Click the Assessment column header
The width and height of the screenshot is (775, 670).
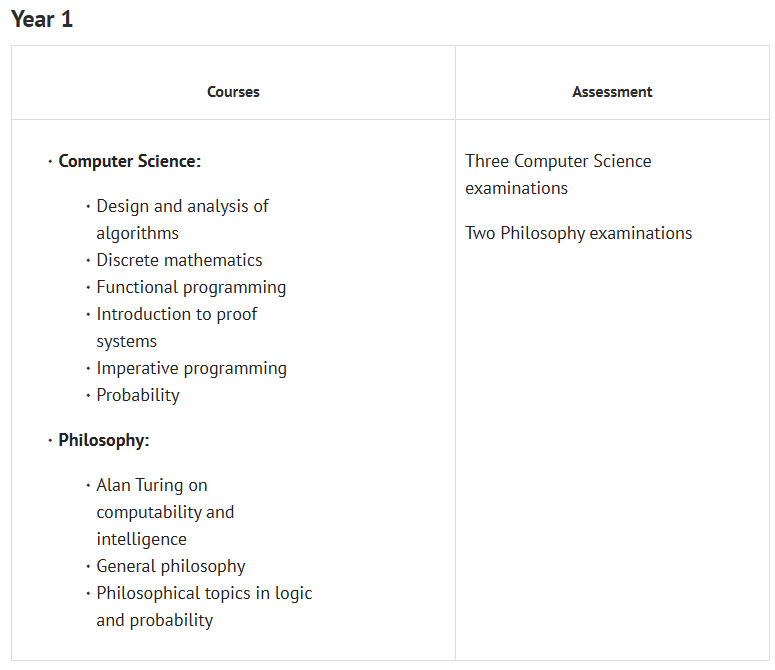pyautogui.click(x=612, y=92)
